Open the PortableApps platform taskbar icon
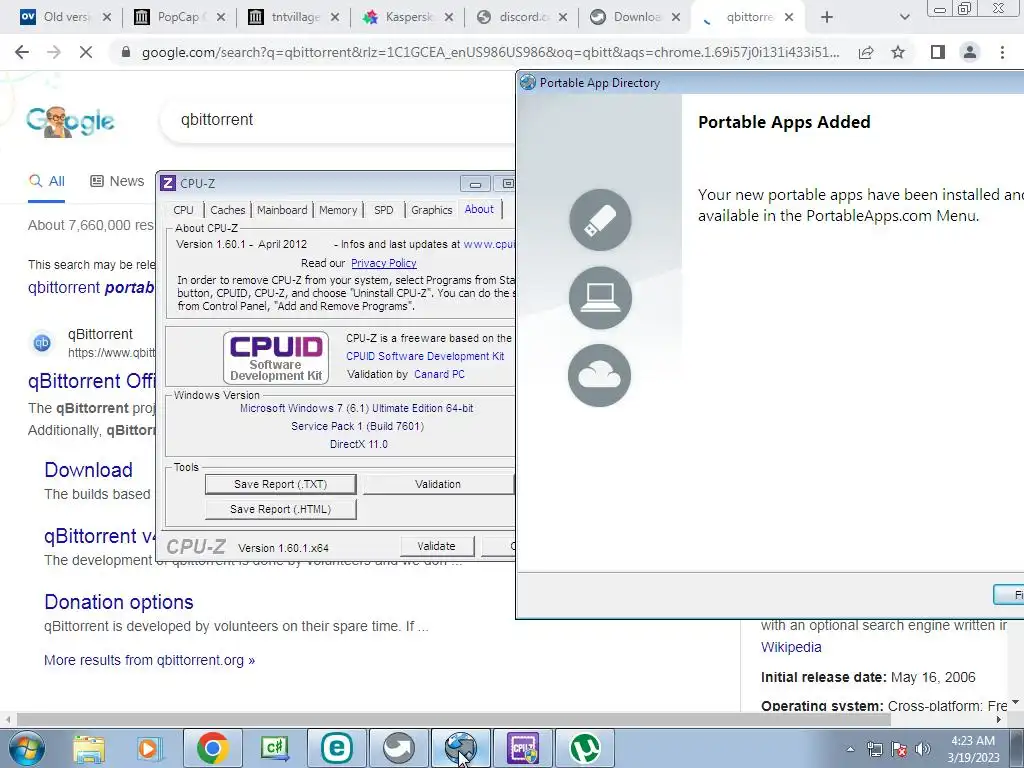Image resolution: width=1024 pixels, height=768 pixels. (x=398, y=748)
